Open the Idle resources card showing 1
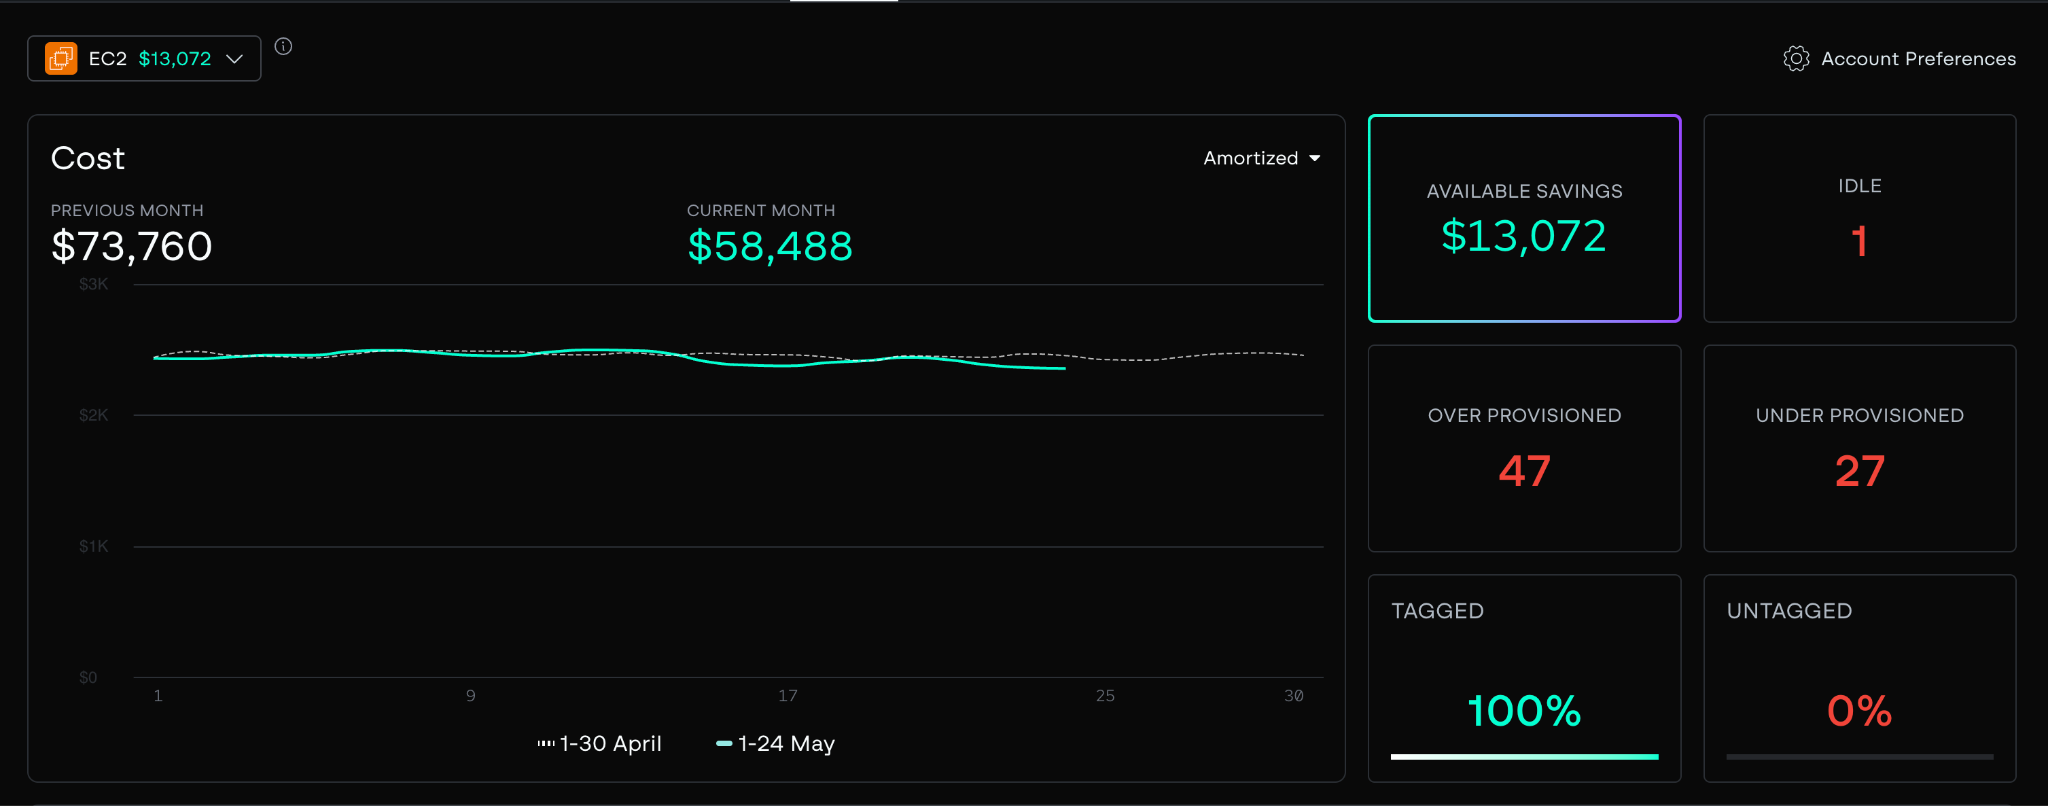 pos(1859,219)
